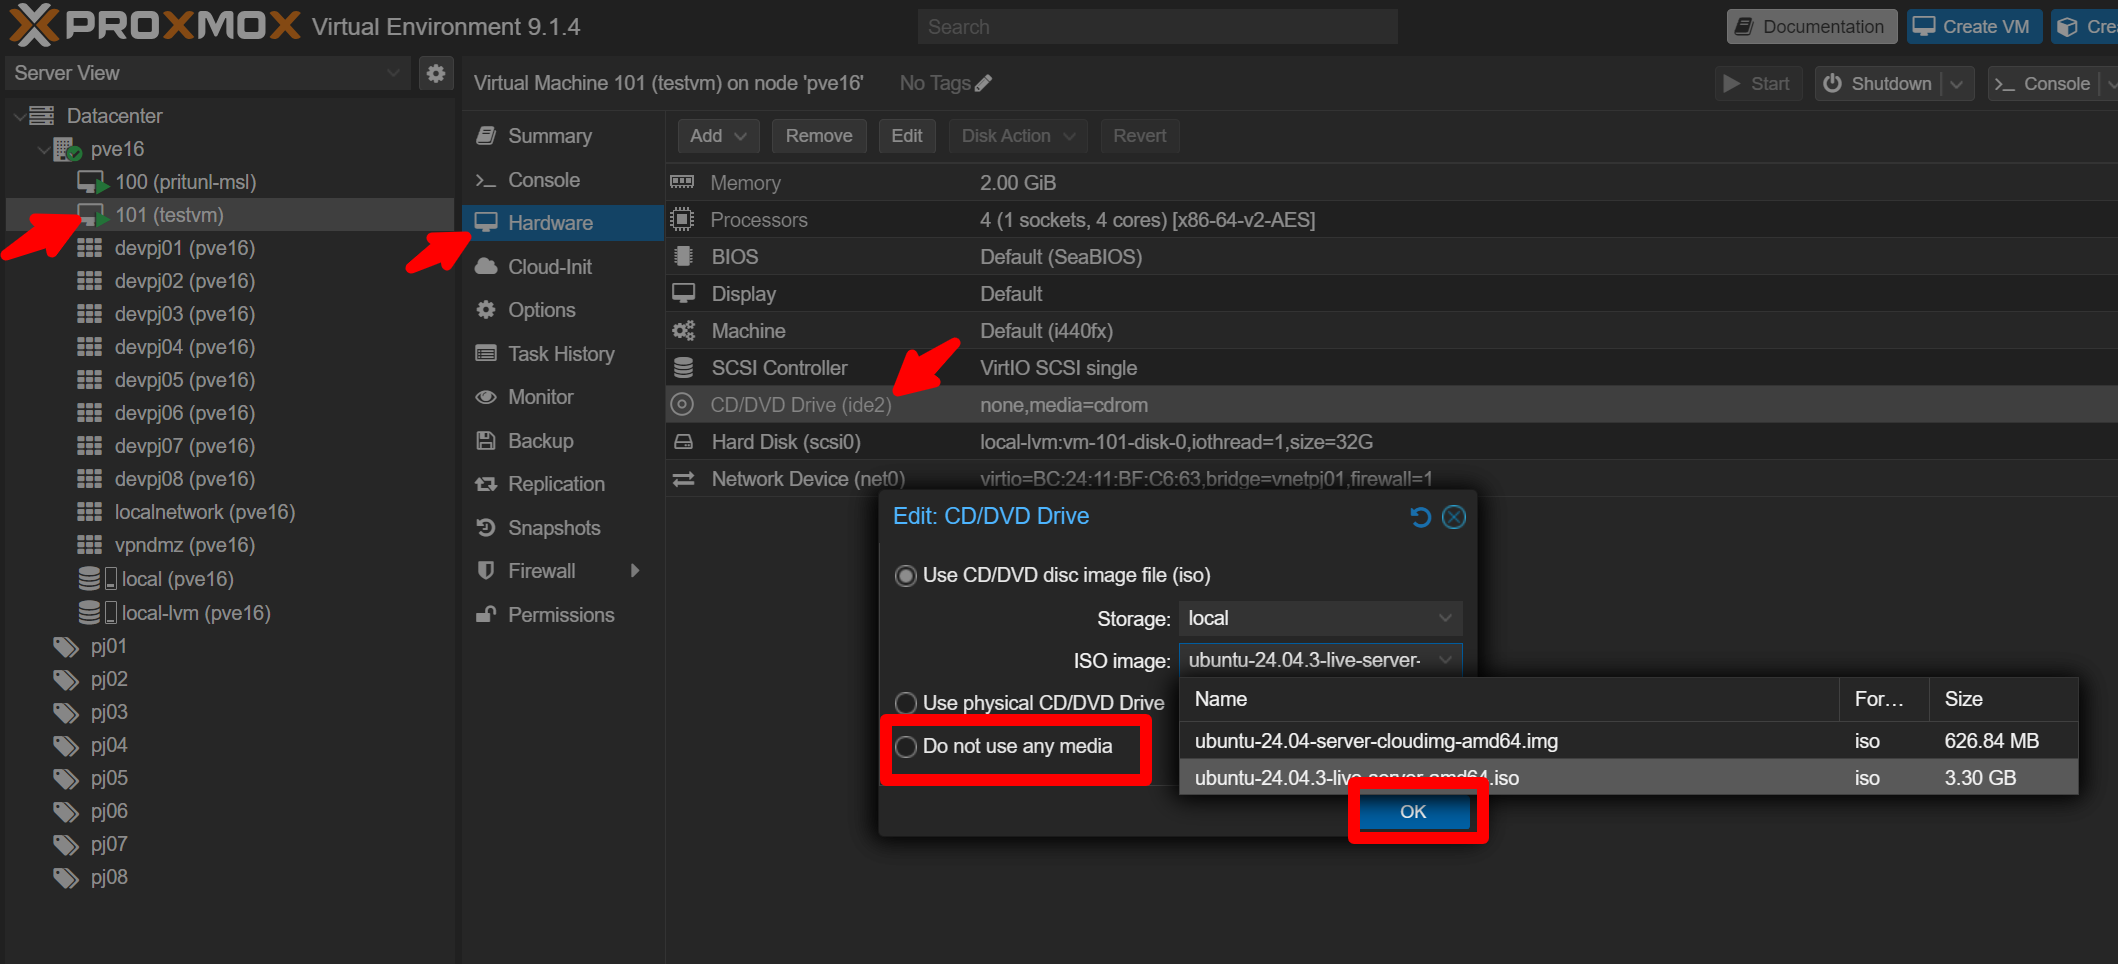The width and height of the screenshot is (2118, 964).
Task: Open the Add hardware dropdown
Action: (x=718, y=136)
